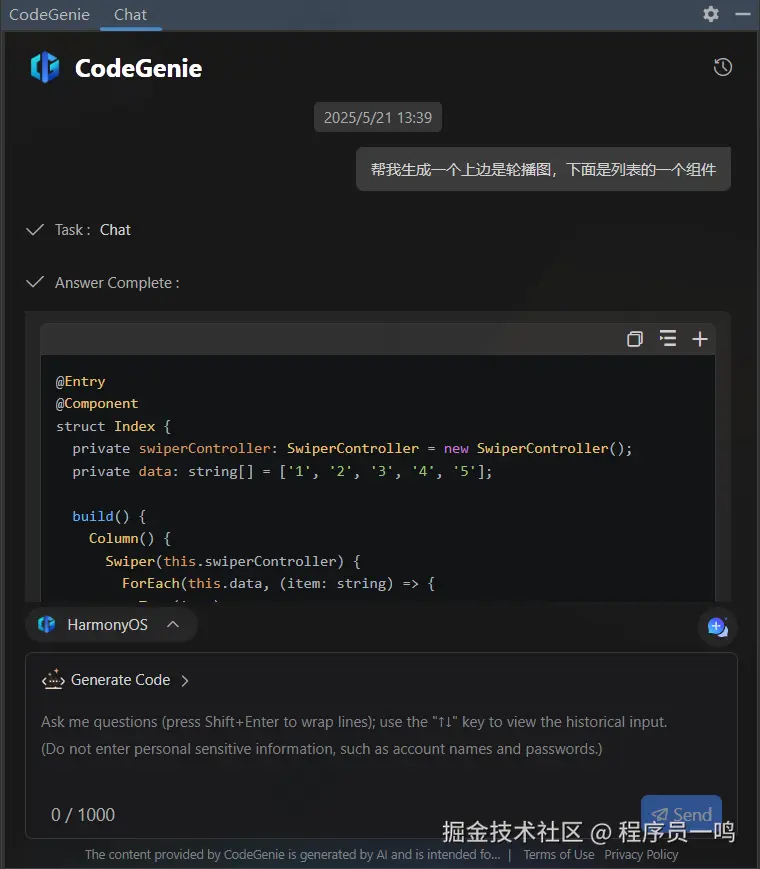This screenshot has width=760, height=869.
Task: Expand the HarmonyOS dropdown chevron
Action: click(173, 625)
